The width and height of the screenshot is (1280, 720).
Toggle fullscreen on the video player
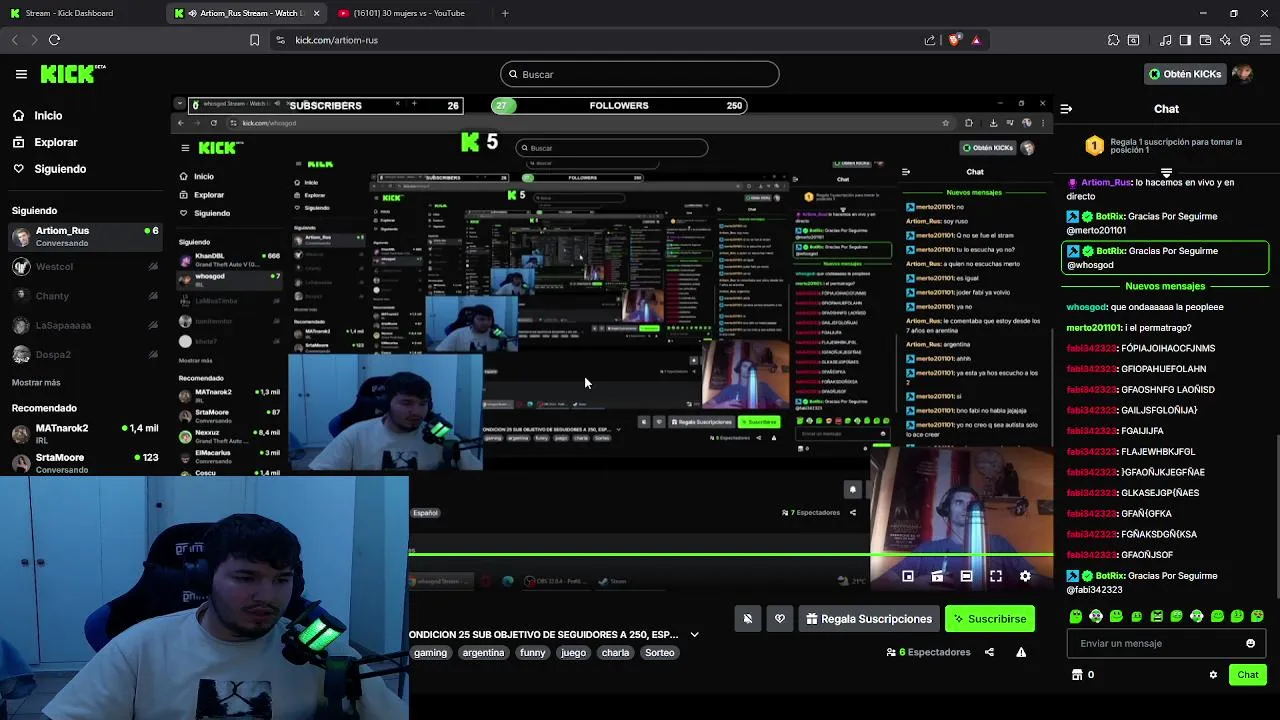pyautogui.click(x=996, y=577)
